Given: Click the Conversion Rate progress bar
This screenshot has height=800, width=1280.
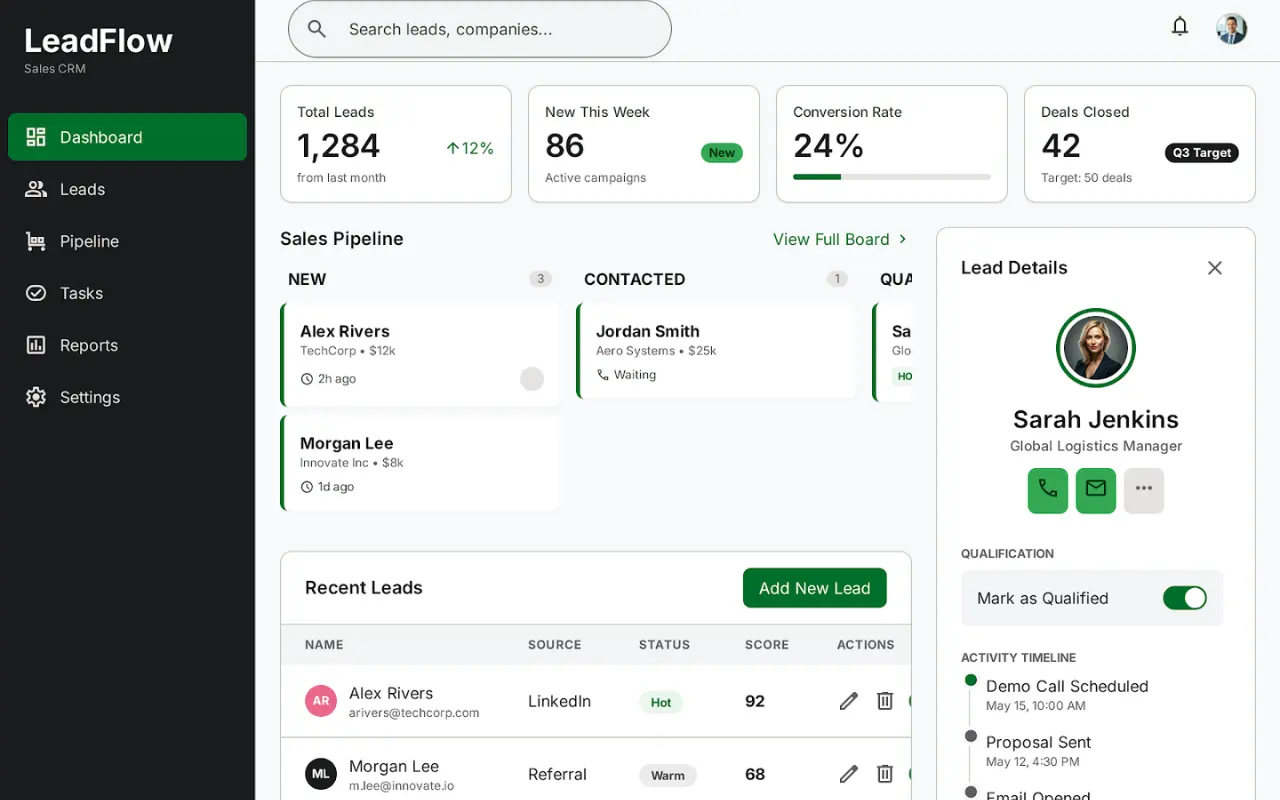Looking at the screenshot, I should (x=892, y=177).
